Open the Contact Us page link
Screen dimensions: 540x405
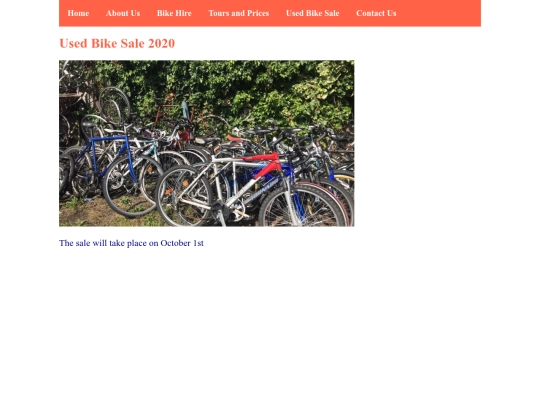376,13
